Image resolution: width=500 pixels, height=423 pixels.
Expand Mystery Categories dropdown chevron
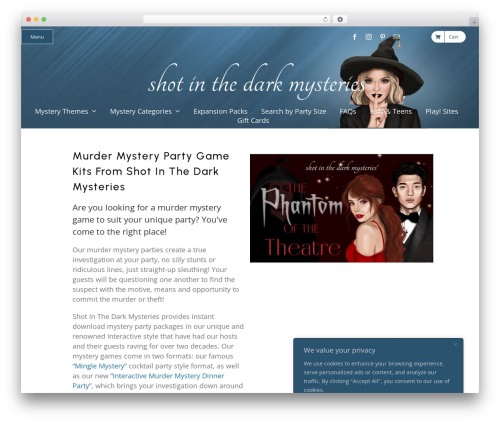point(178,111)
